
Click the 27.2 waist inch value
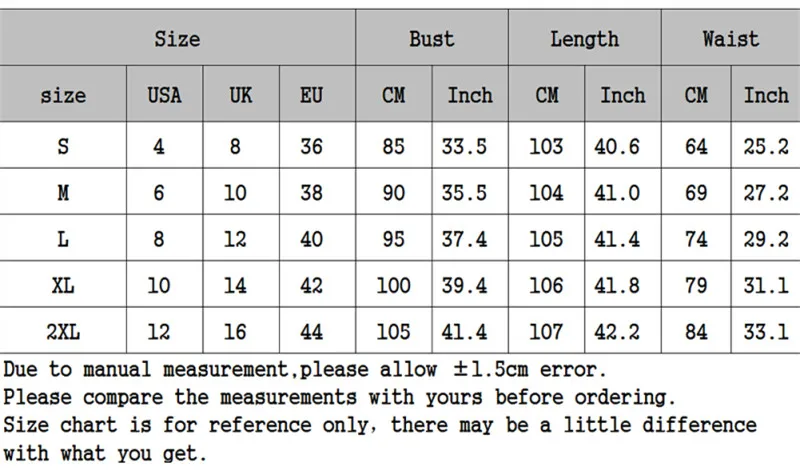tap(765, 193)
